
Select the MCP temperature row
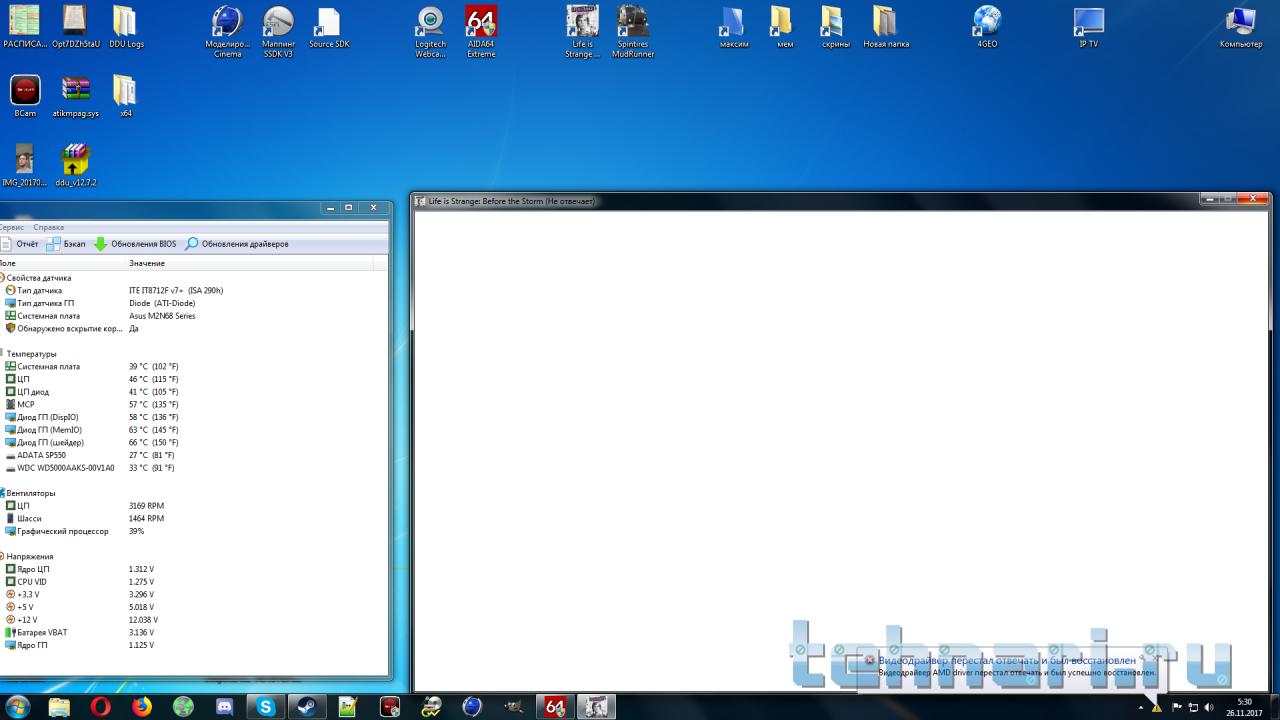coord(194,404)
